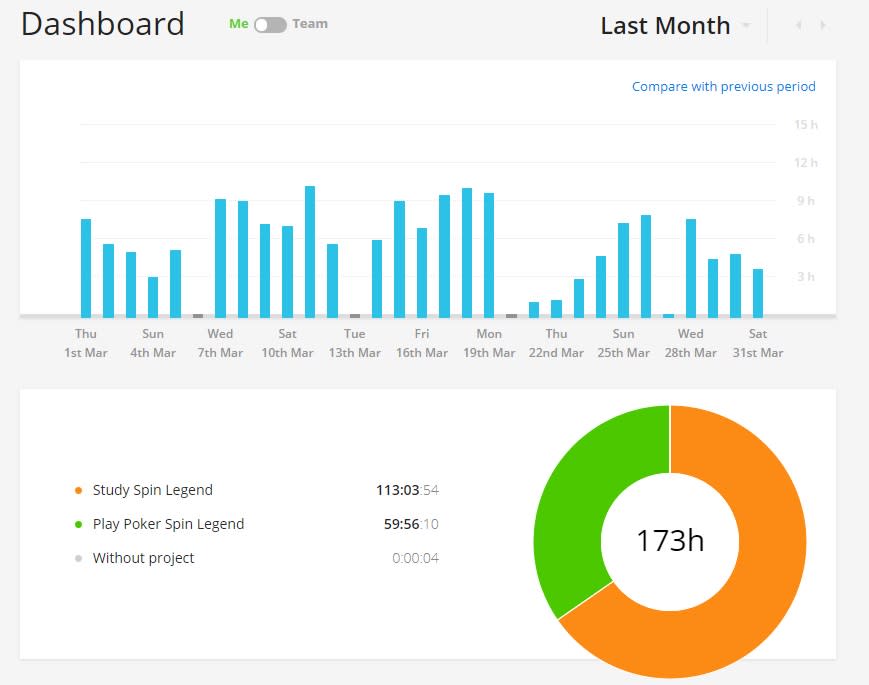Image resolution: width=869 pixels, height=685 pixels.
Task: Open the Study Spin Legend project entry
Action: [x=152, y=490]
